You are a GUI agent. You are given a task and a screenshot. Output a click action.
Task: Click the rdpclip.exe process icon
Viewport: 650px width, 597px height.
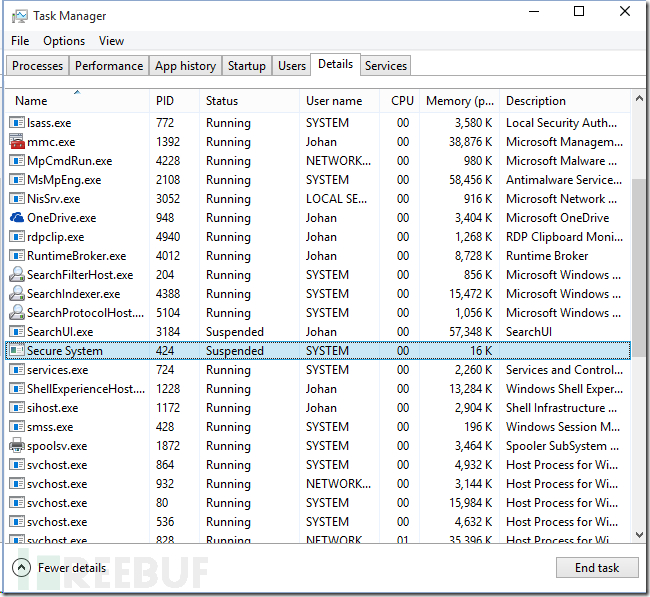pos(17,237)
